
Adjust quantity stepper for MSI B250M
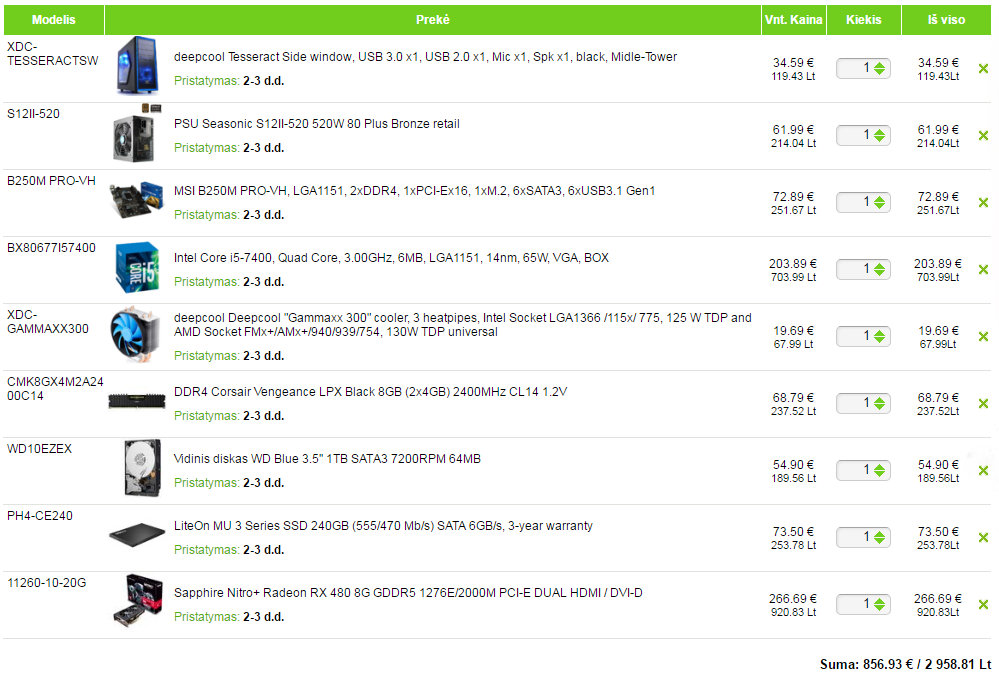click(x=879, y=203)
